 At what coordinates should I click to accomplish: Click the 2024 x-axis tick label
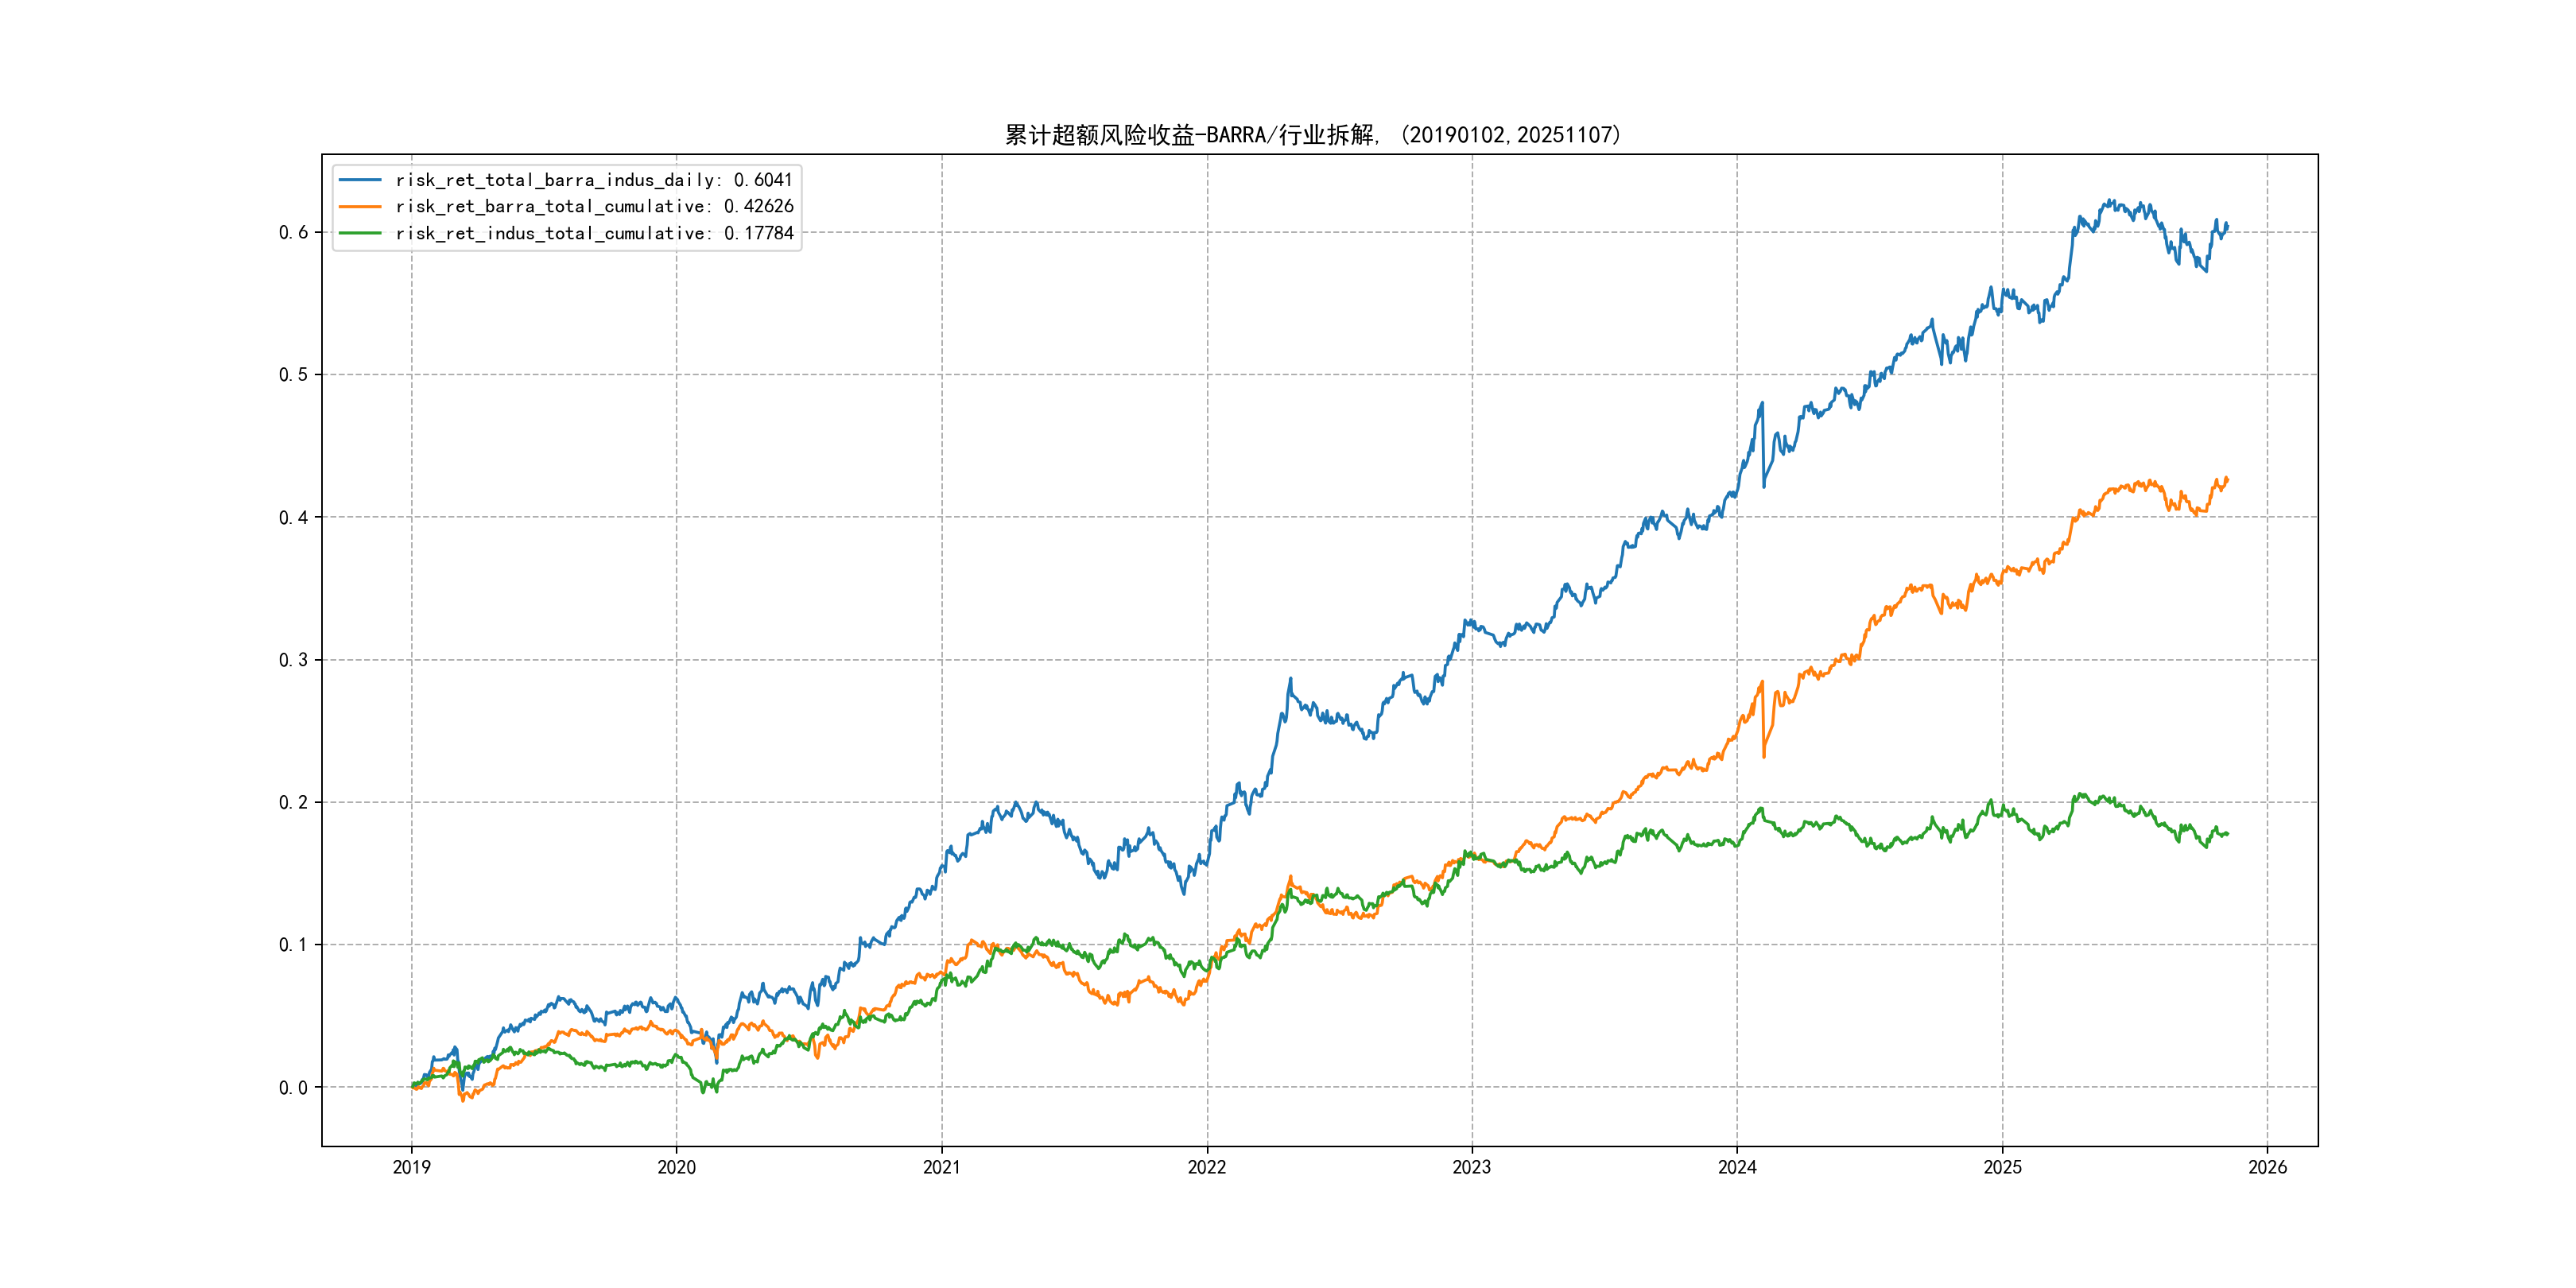tap(1737, 1167)
